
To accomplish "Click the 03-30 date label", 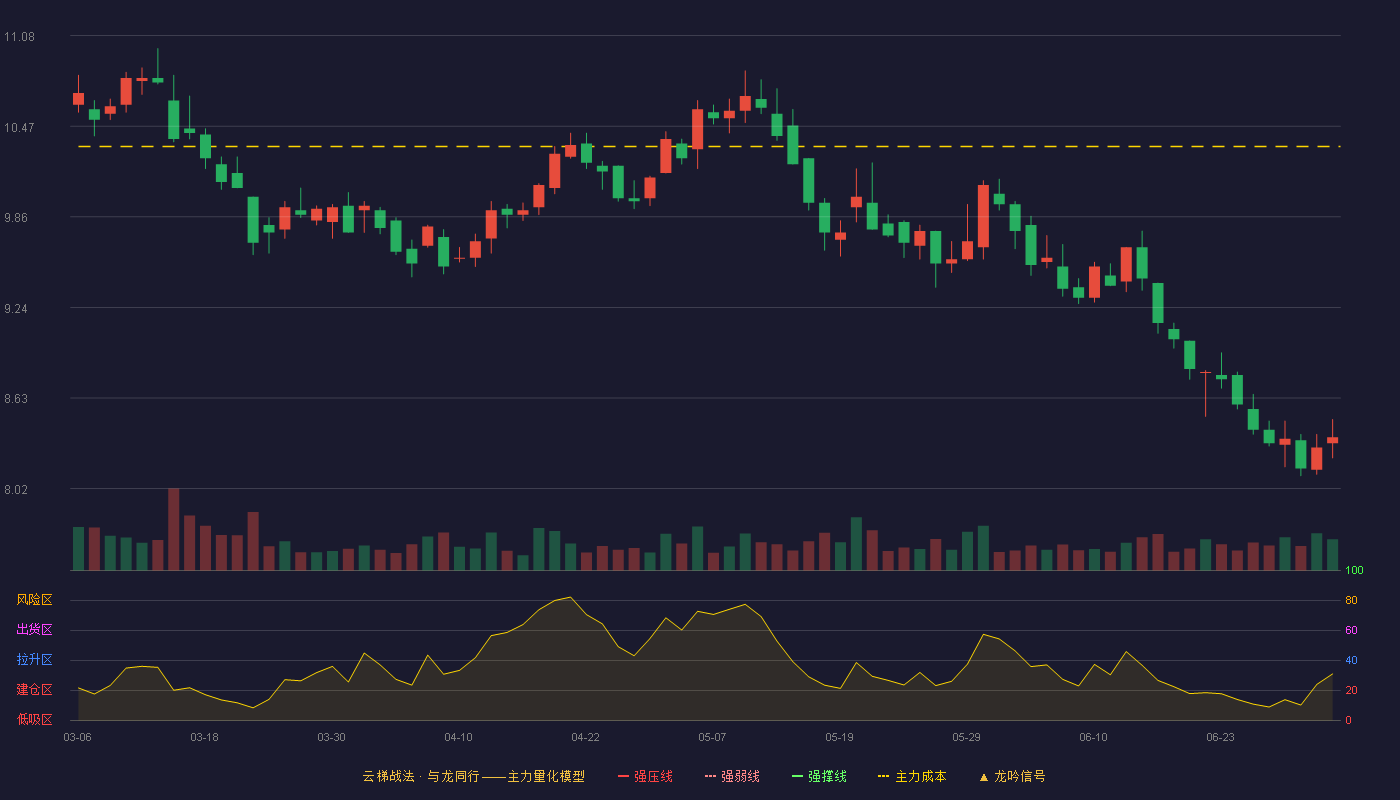I will click(331, 737).
